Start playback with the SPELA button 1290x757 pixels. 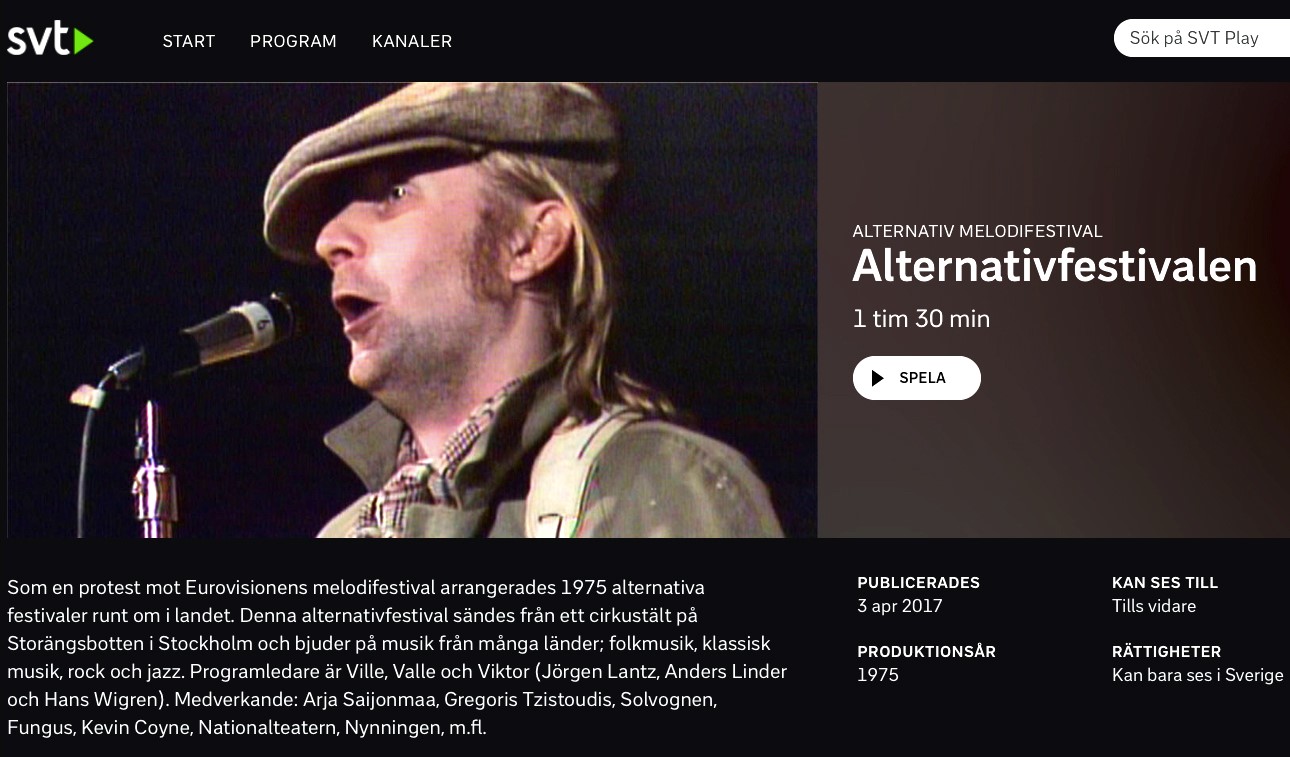917,378
